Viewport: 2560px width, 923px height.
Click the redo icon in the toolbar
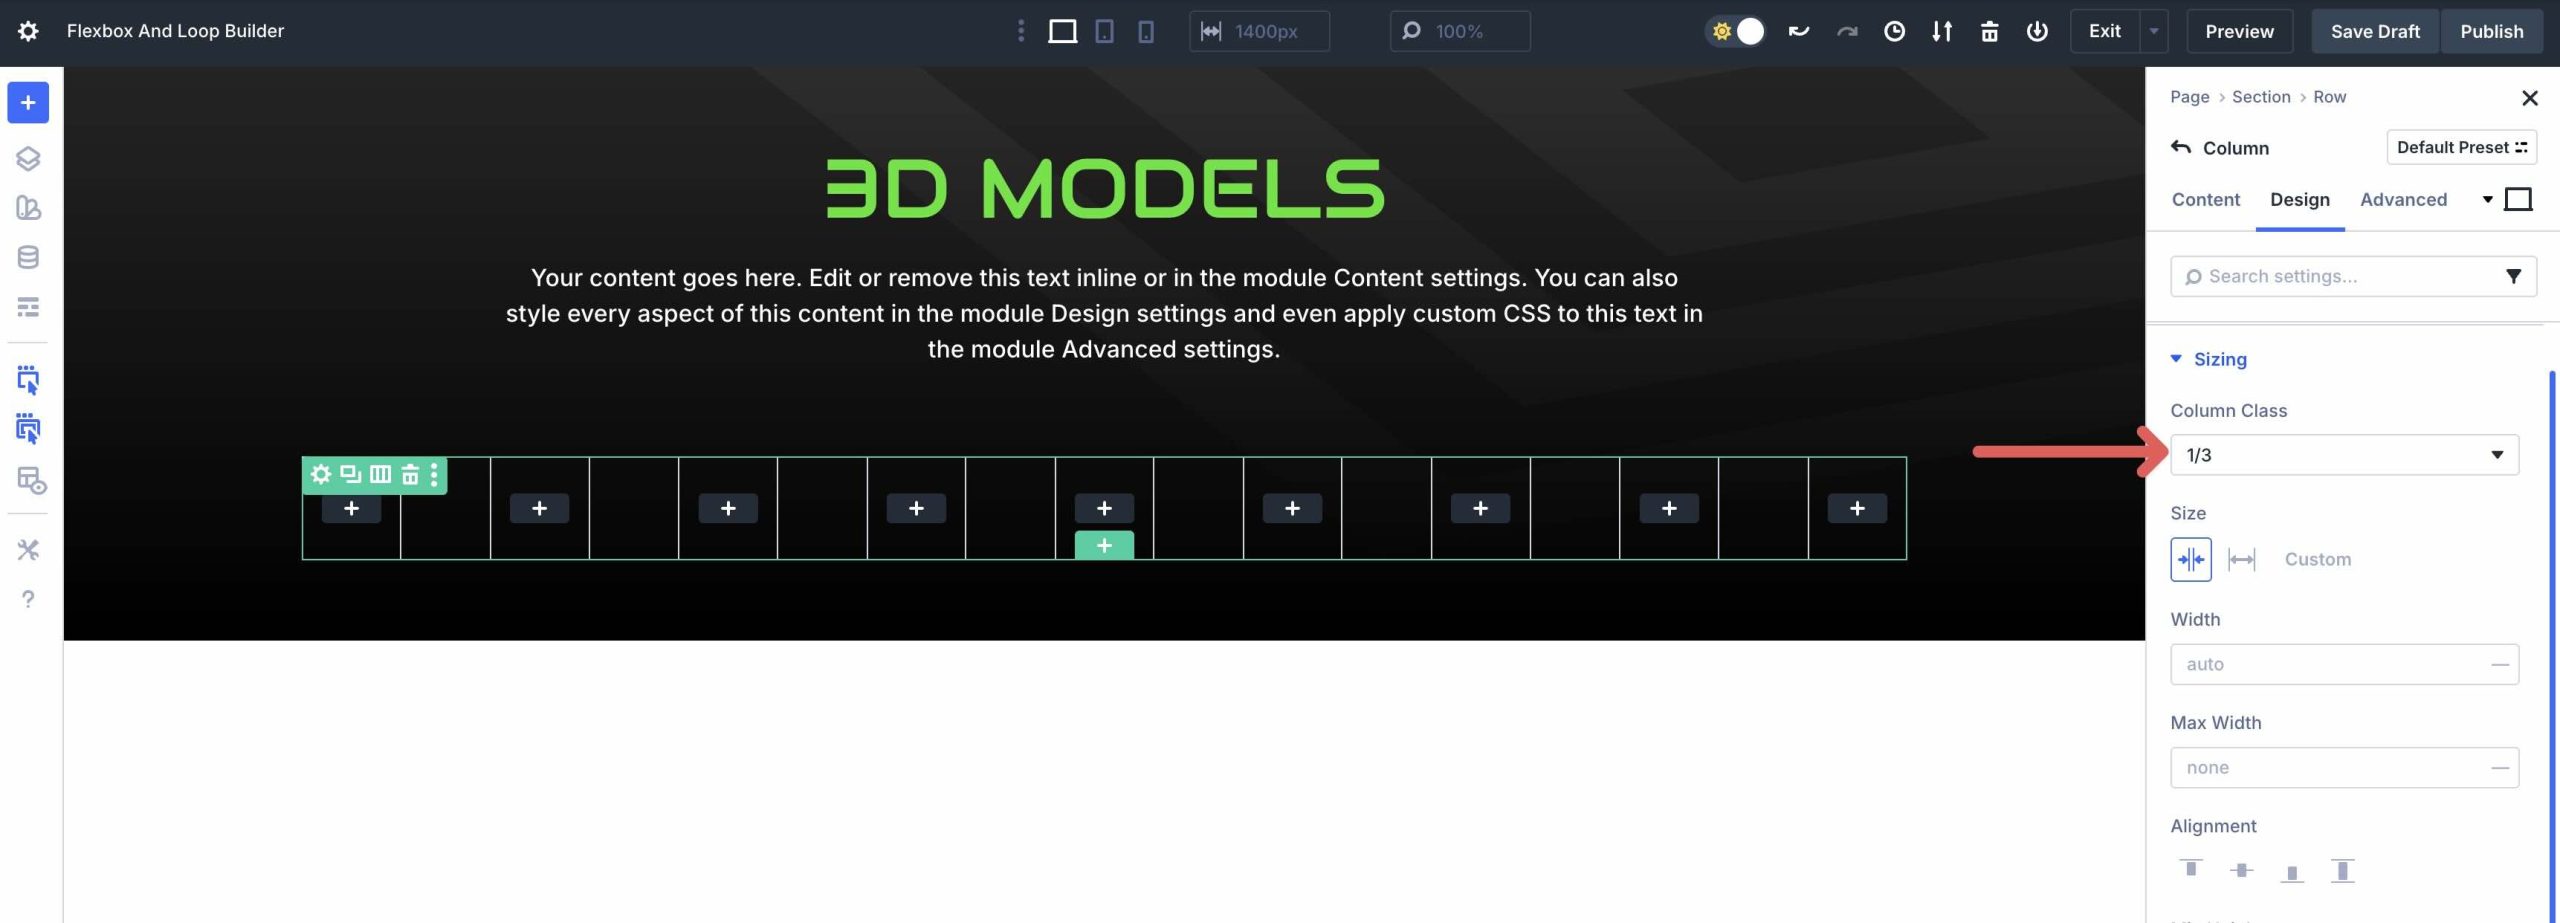(x=1845, y=31)
